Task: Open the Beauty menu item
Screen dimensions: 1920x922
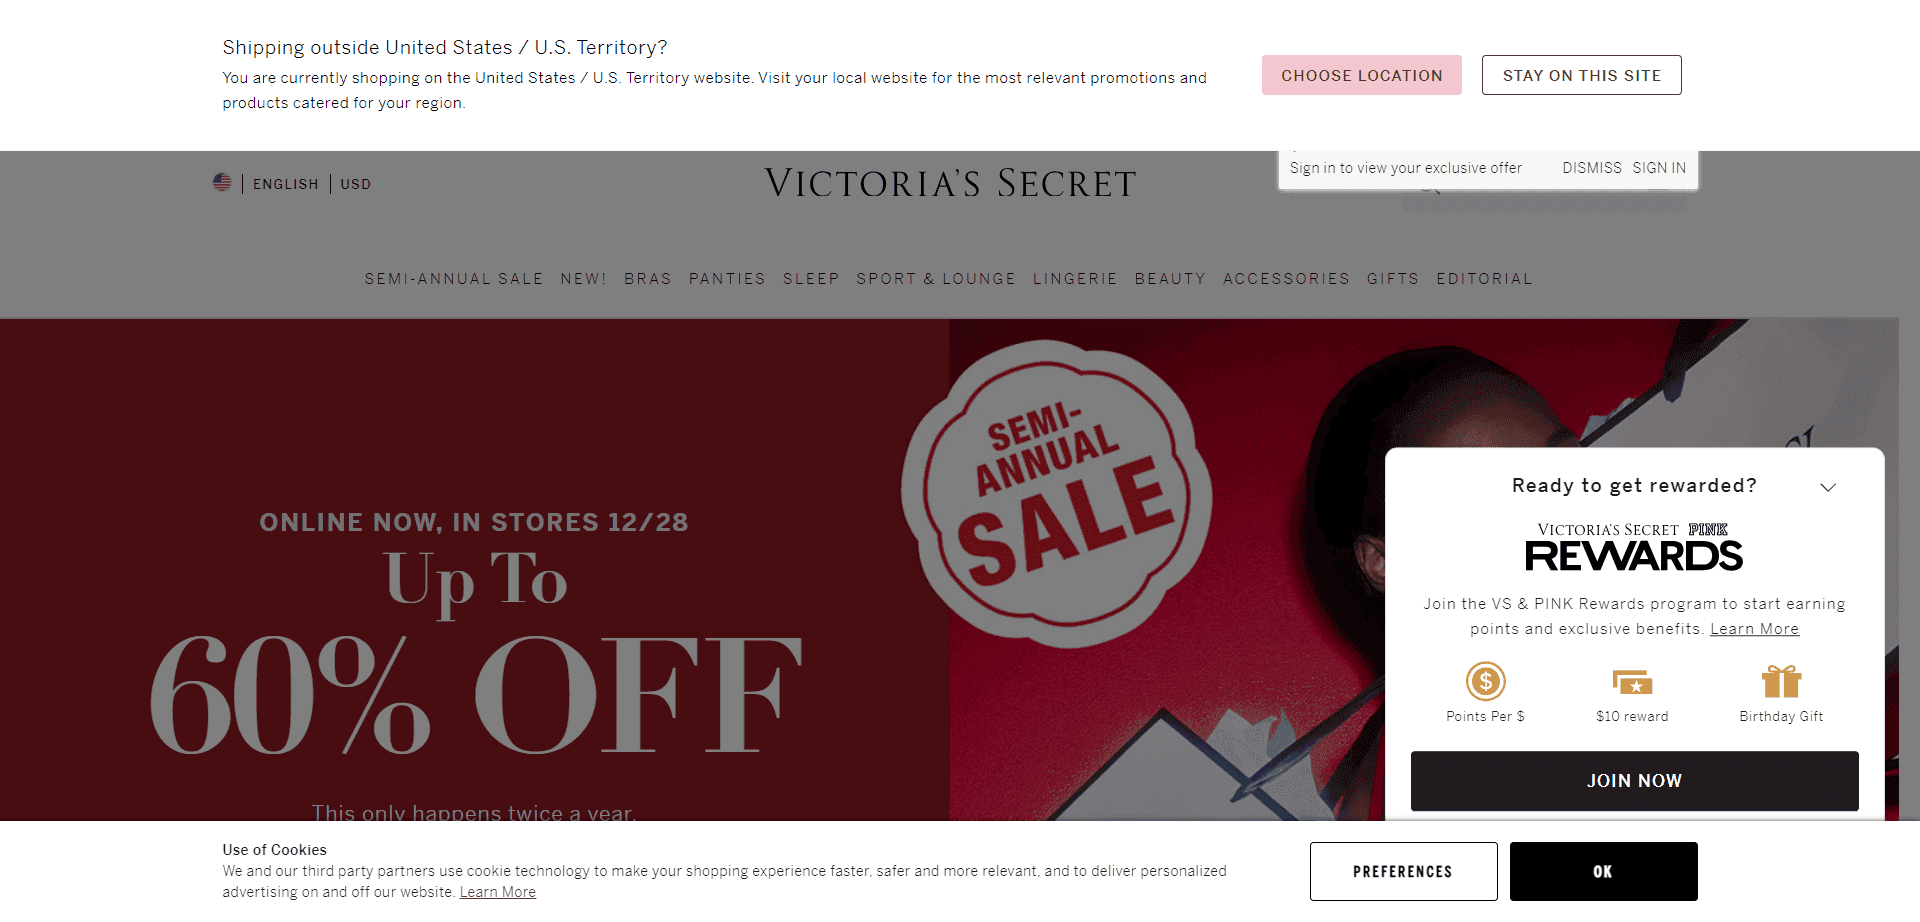Action: pos(1170,279)
